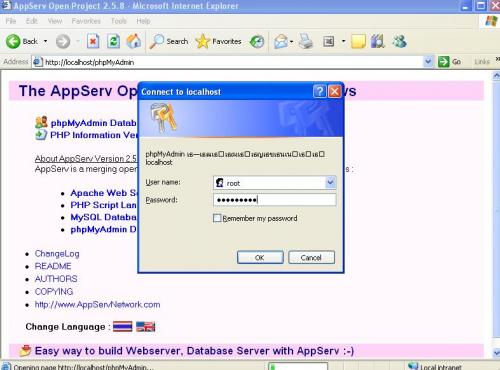This screenshot has height=370, width=500.
Task: Open MySQL Database link
Action: pyautogui.click(x=104, y=217)
